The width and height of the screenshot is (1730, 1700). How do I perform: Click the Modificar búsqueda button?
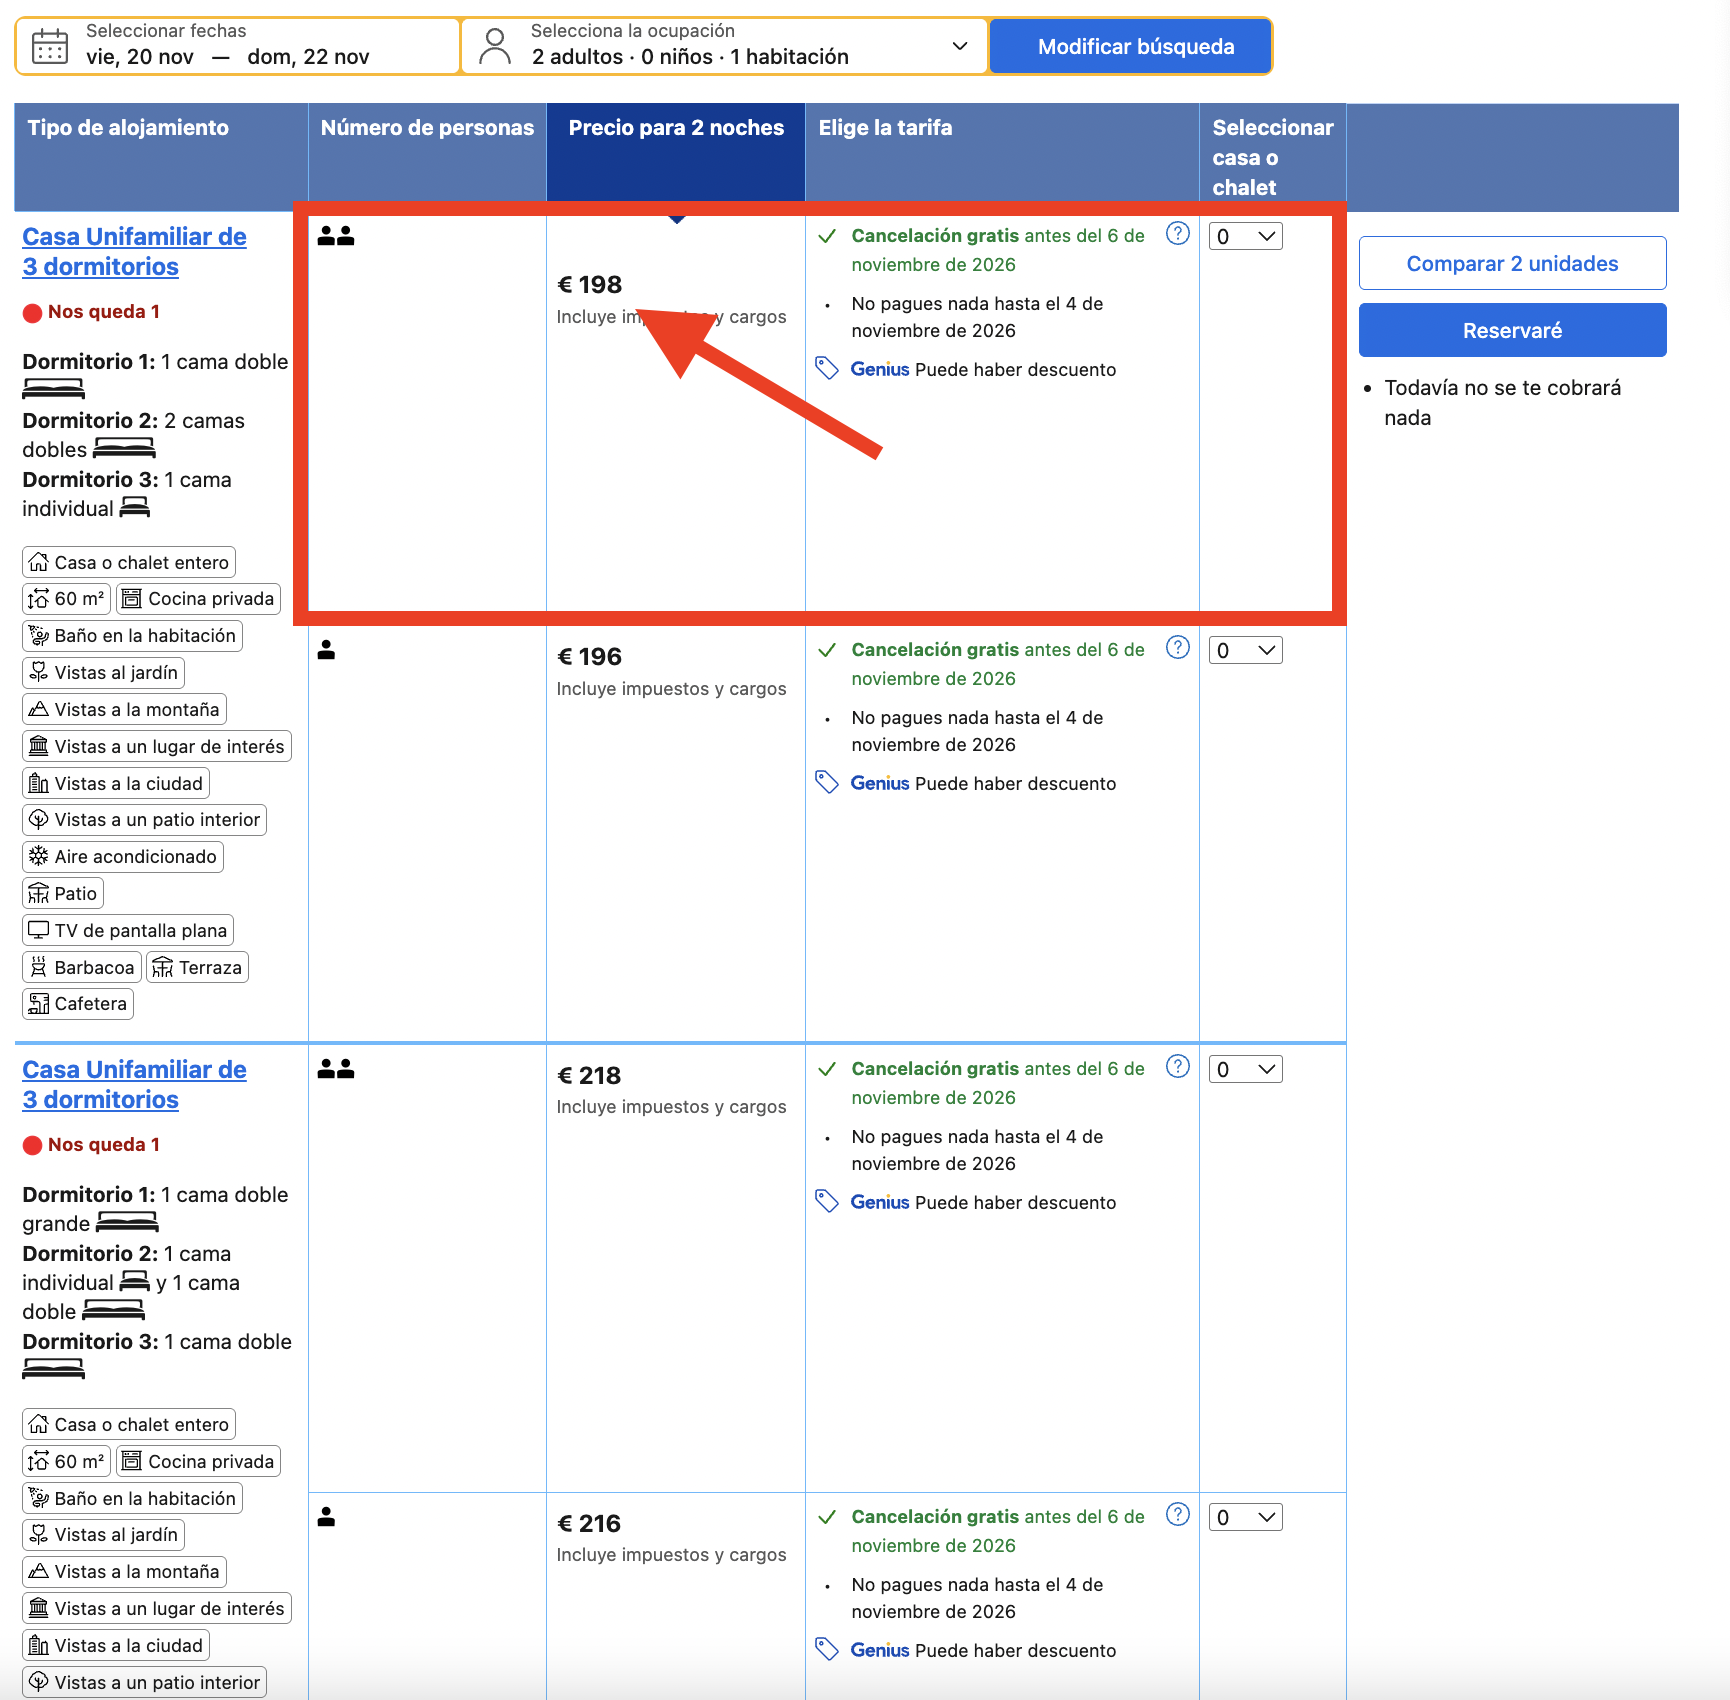click(1131, 46)
